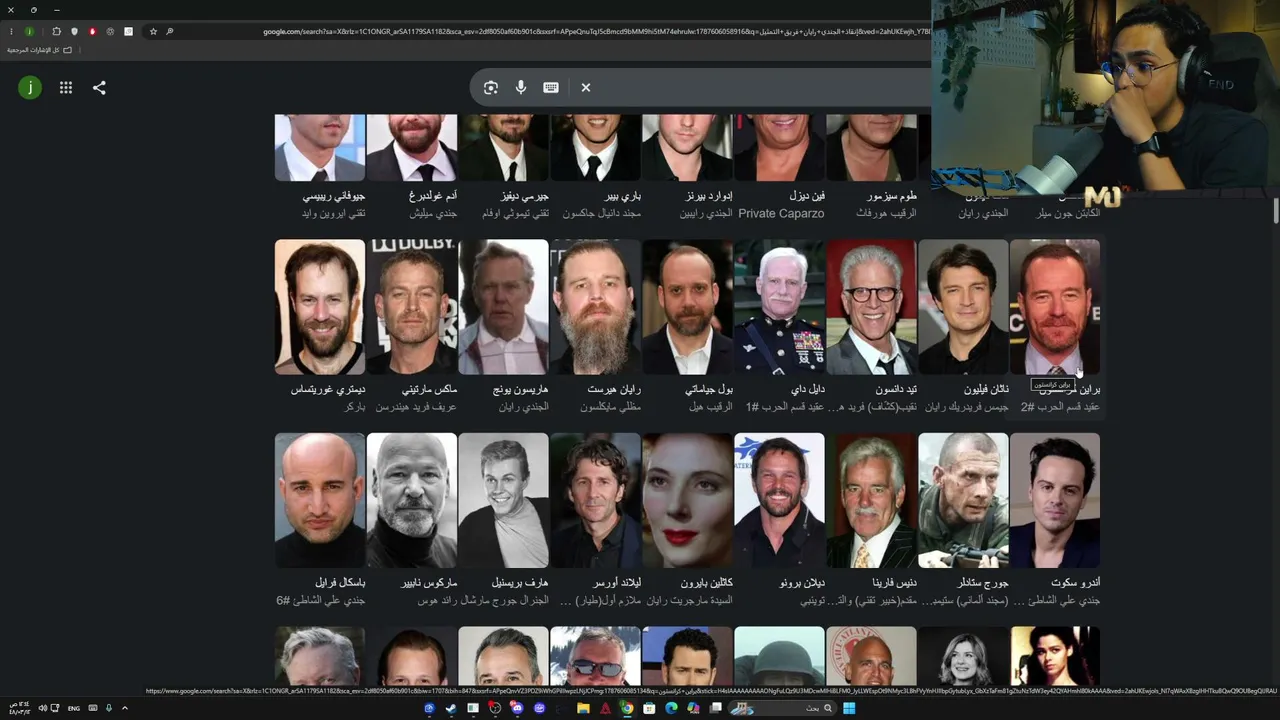Bookmark this page with the star icon

point(153,32)
